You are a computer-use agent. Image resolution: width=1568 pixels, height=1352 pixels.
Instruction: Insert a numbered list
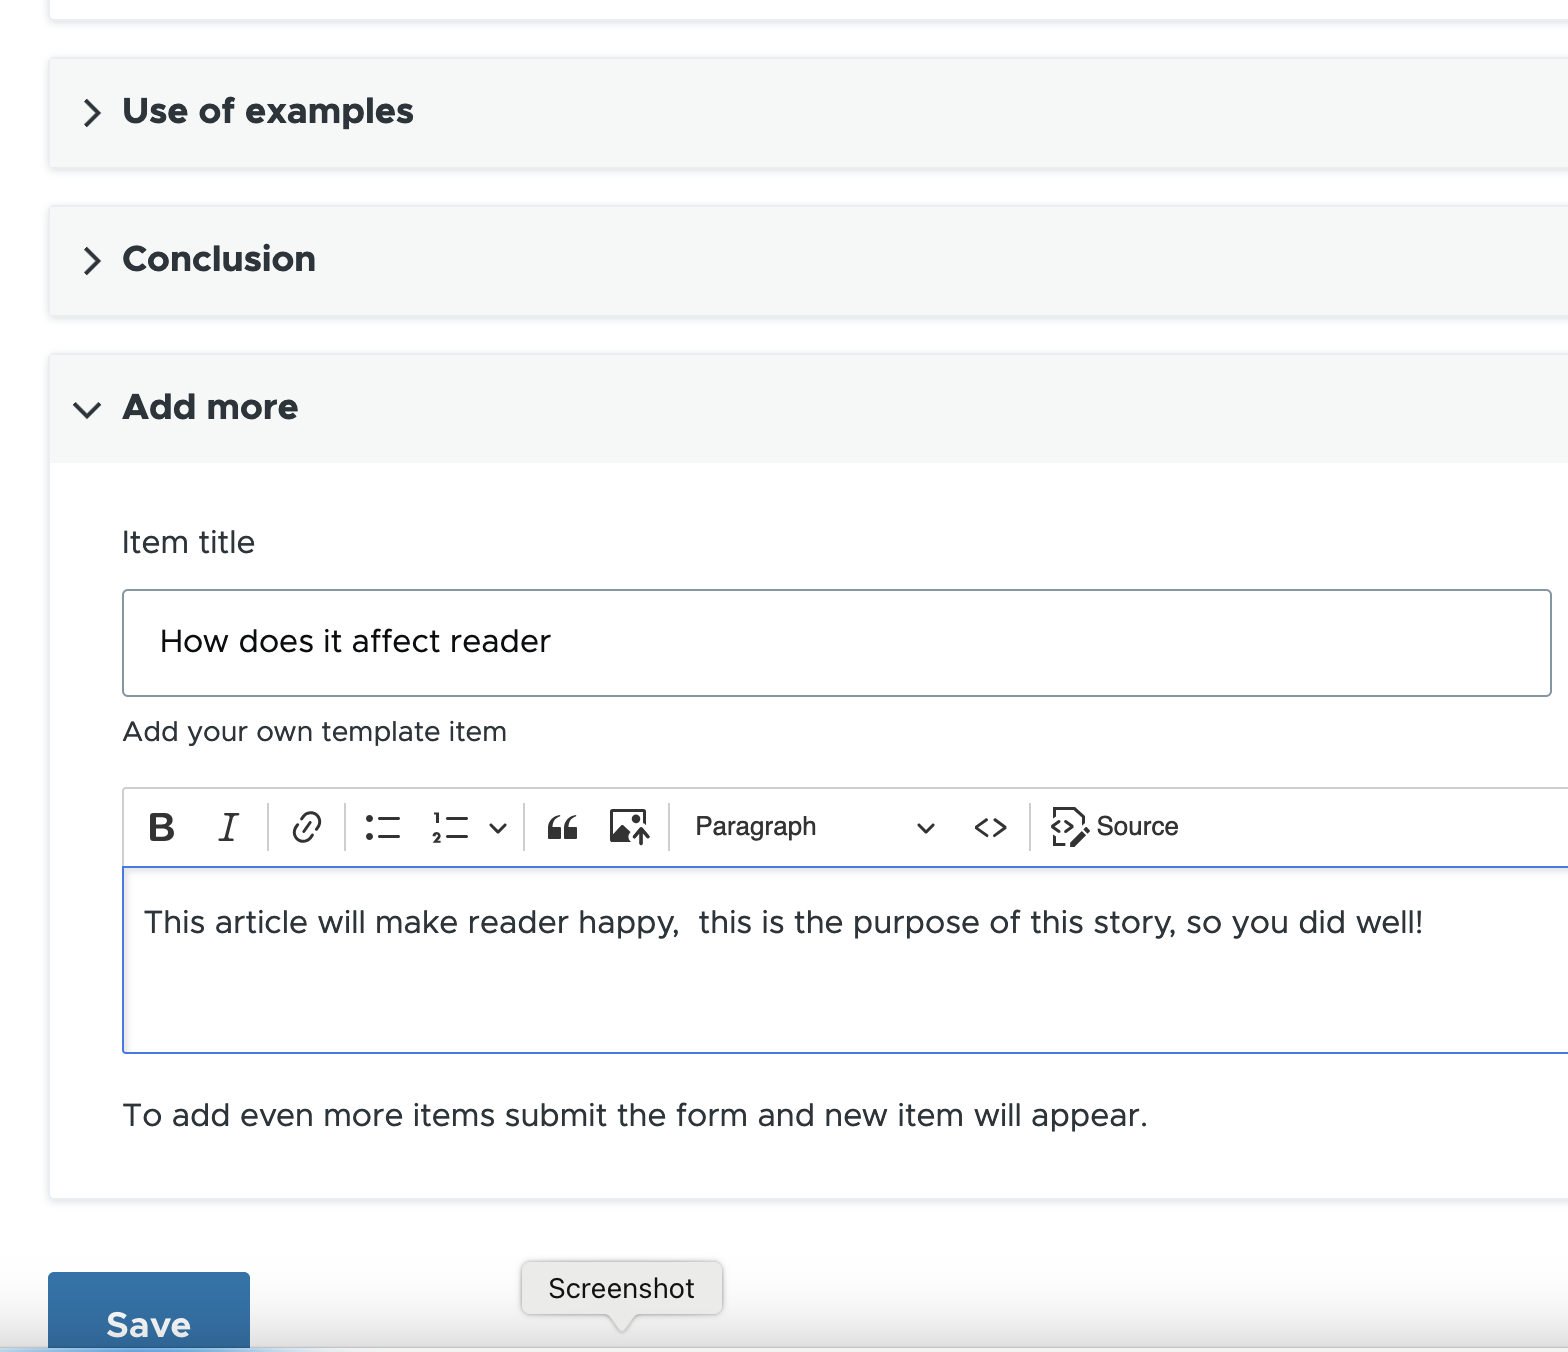point(450,827)
